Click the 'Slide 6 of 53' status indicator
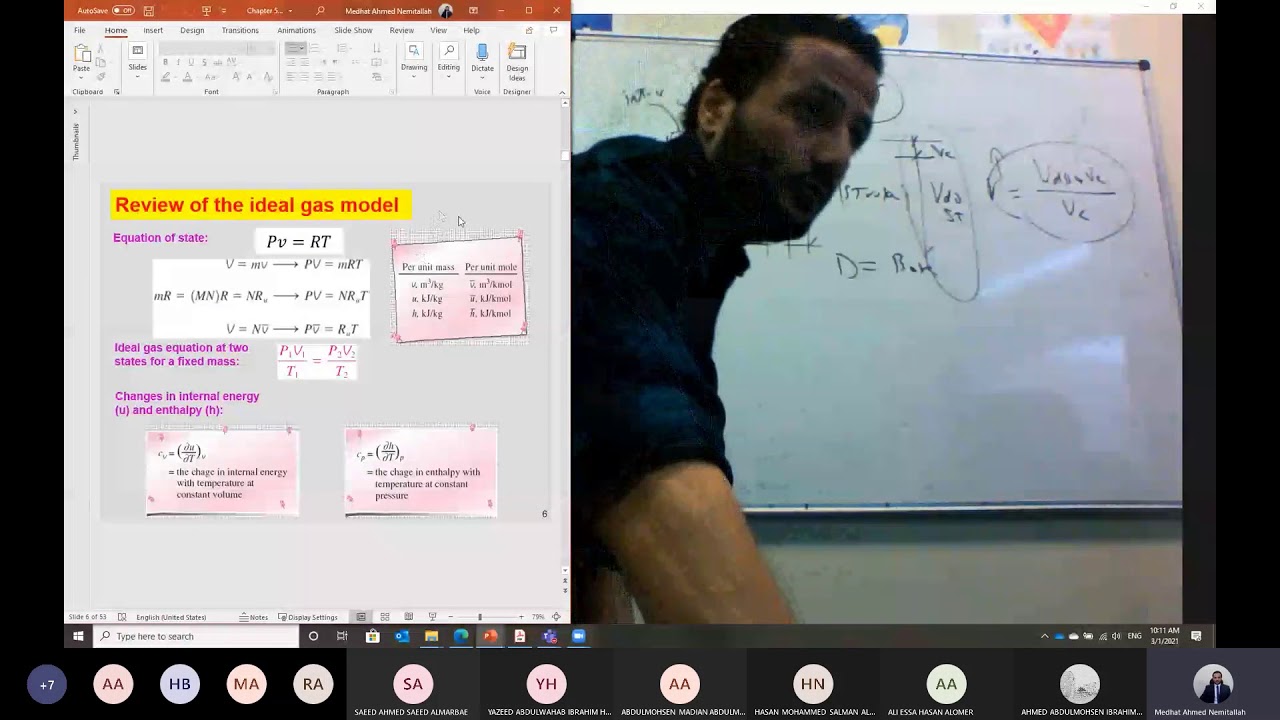Image resolution: width=1280 pixels, height=720 pixels. pyautogui.click(x=87, y=617)
